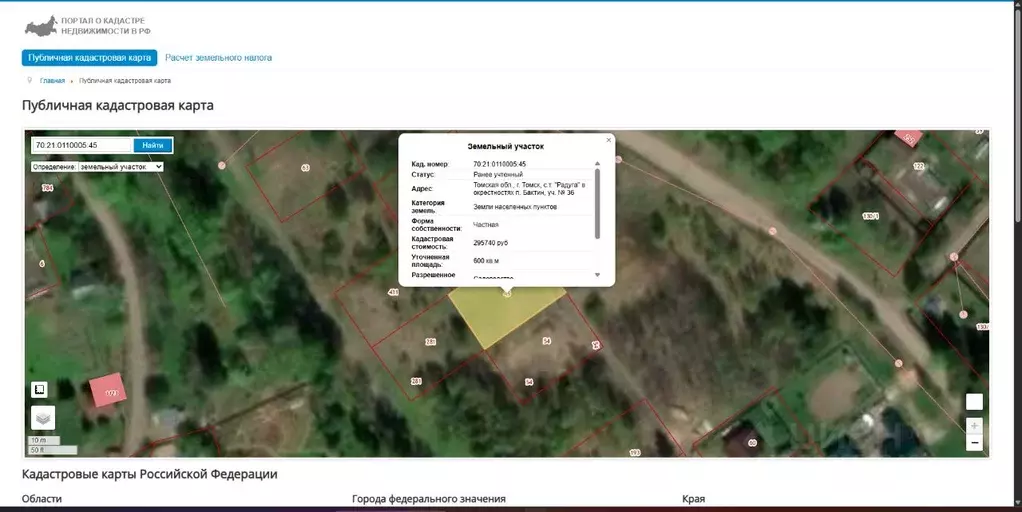Click the white square button above zoom controls
Screen dimensions: 1022x512
(974, 402)
